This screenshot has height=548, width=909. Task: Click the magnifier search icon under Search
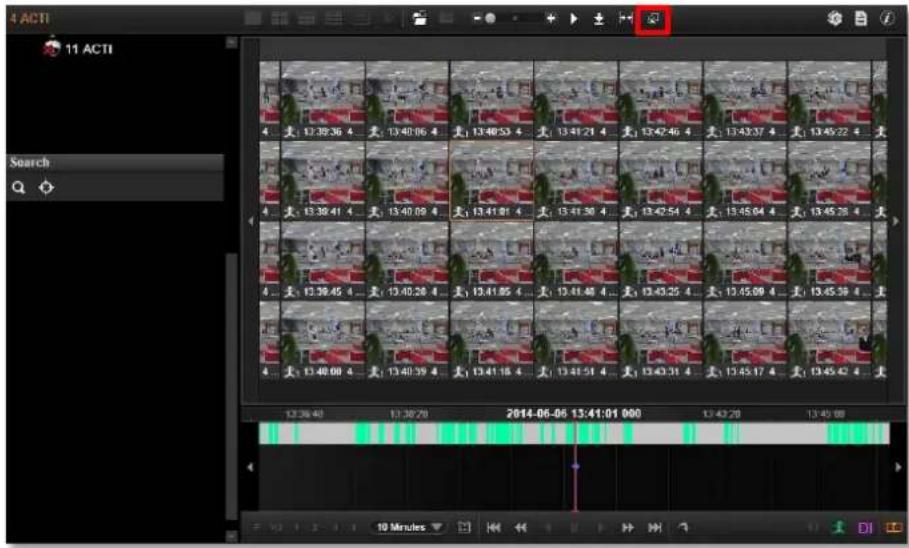click(19, 187)
